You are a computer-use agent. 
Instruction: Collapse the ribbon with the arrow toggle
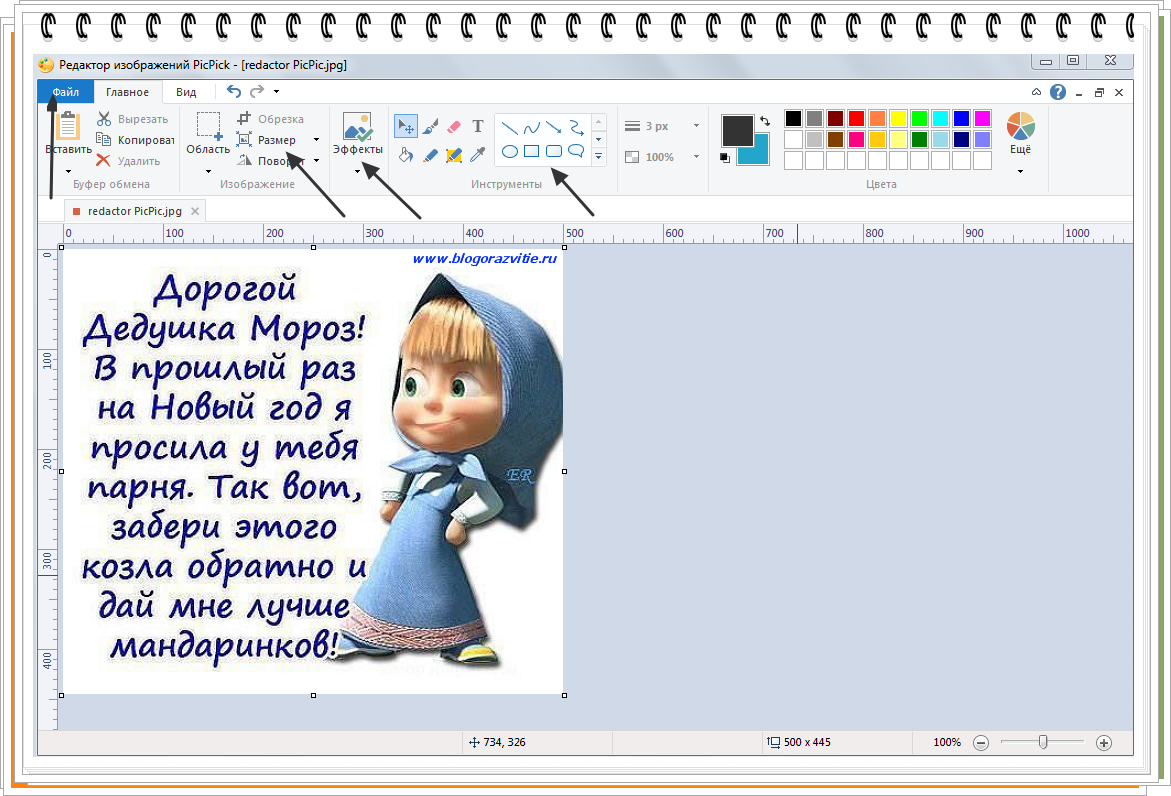pos(1037,93)
